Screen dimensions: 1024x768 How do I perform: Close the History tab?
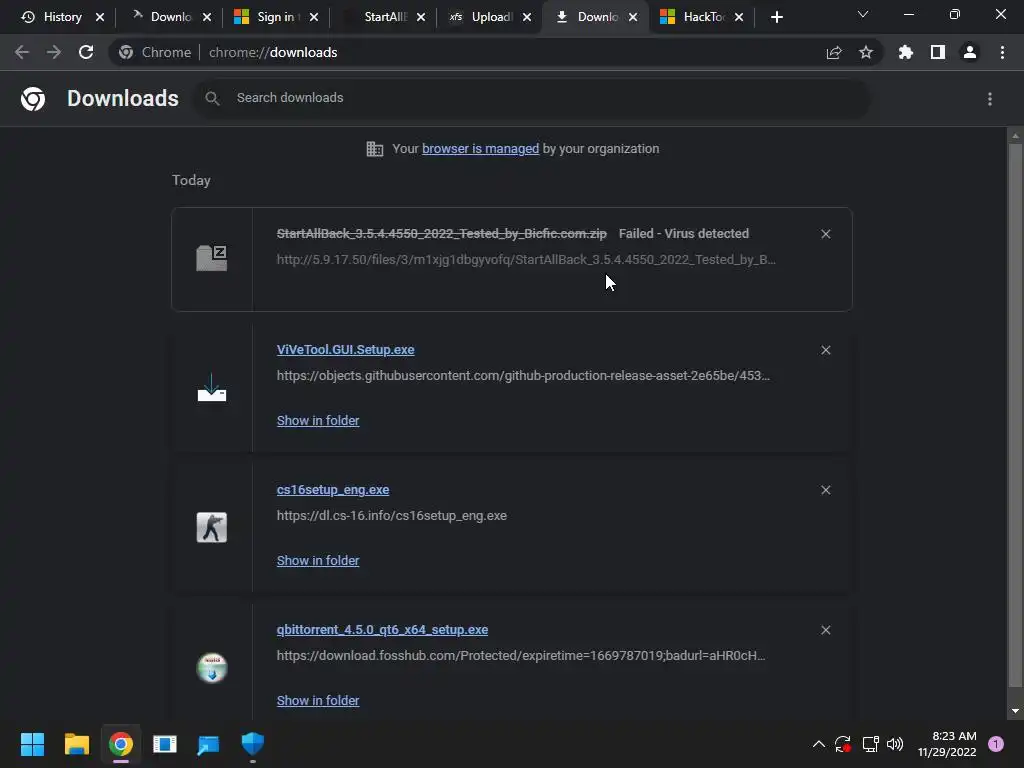click(100, 17)
